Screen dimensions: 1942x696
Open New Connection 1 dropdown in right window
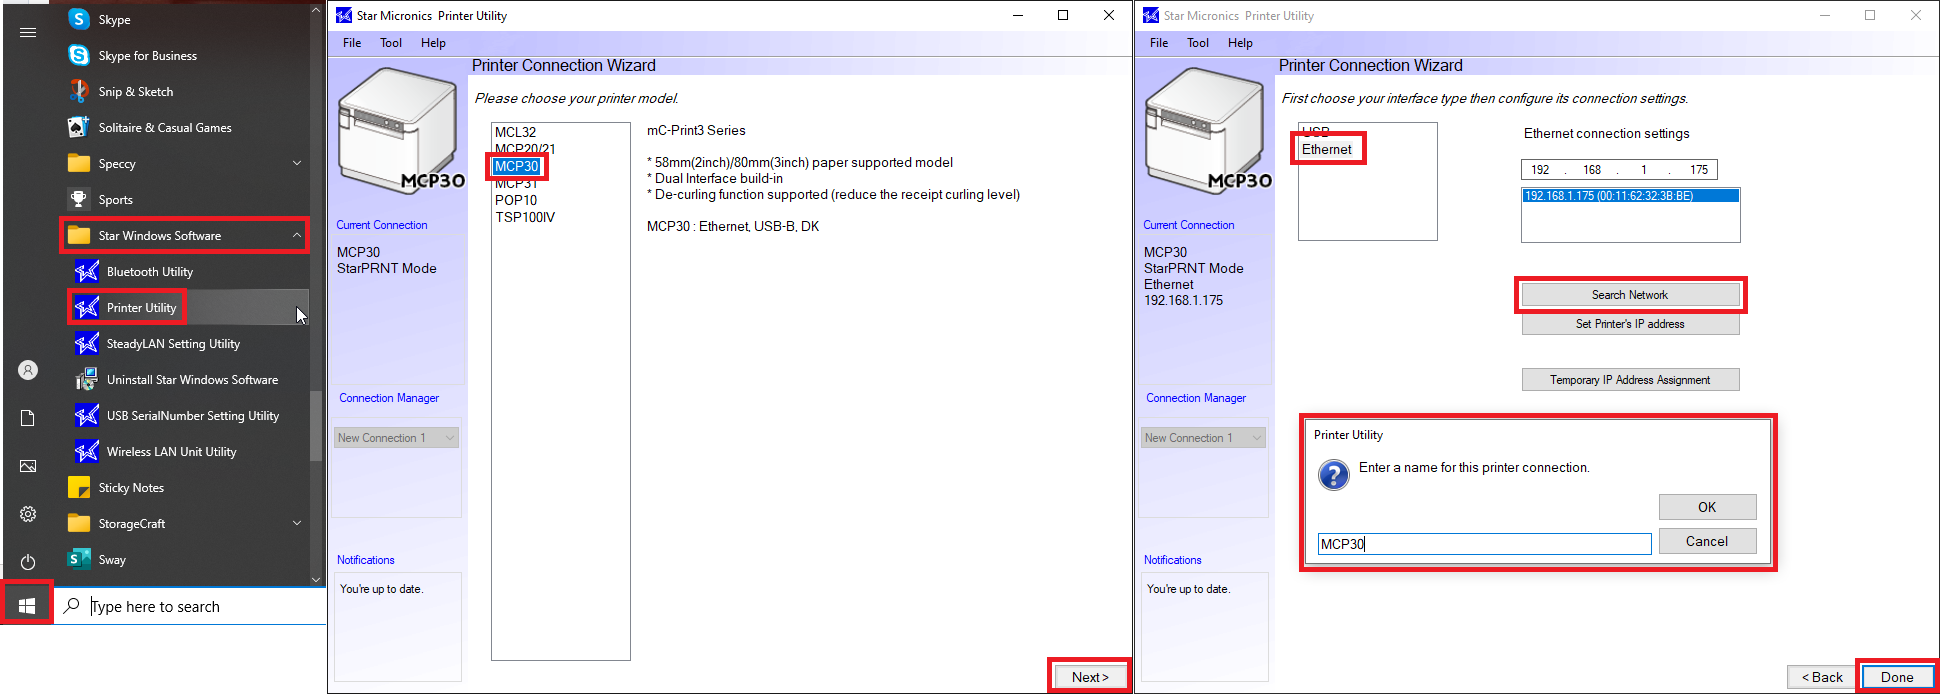pos(1203,438)
